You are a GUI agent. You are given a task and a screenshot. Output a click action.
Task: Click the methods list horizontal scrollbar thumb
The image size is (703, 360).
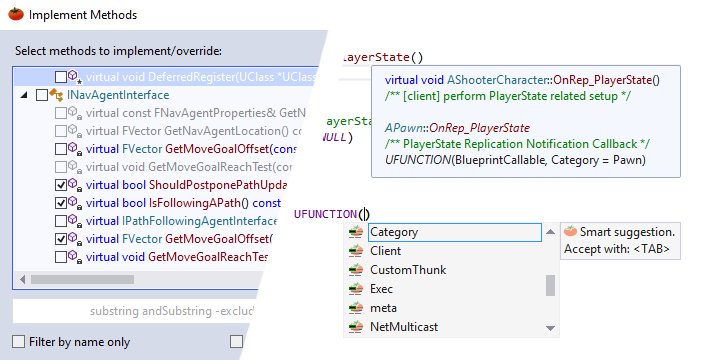coord(82,280)
